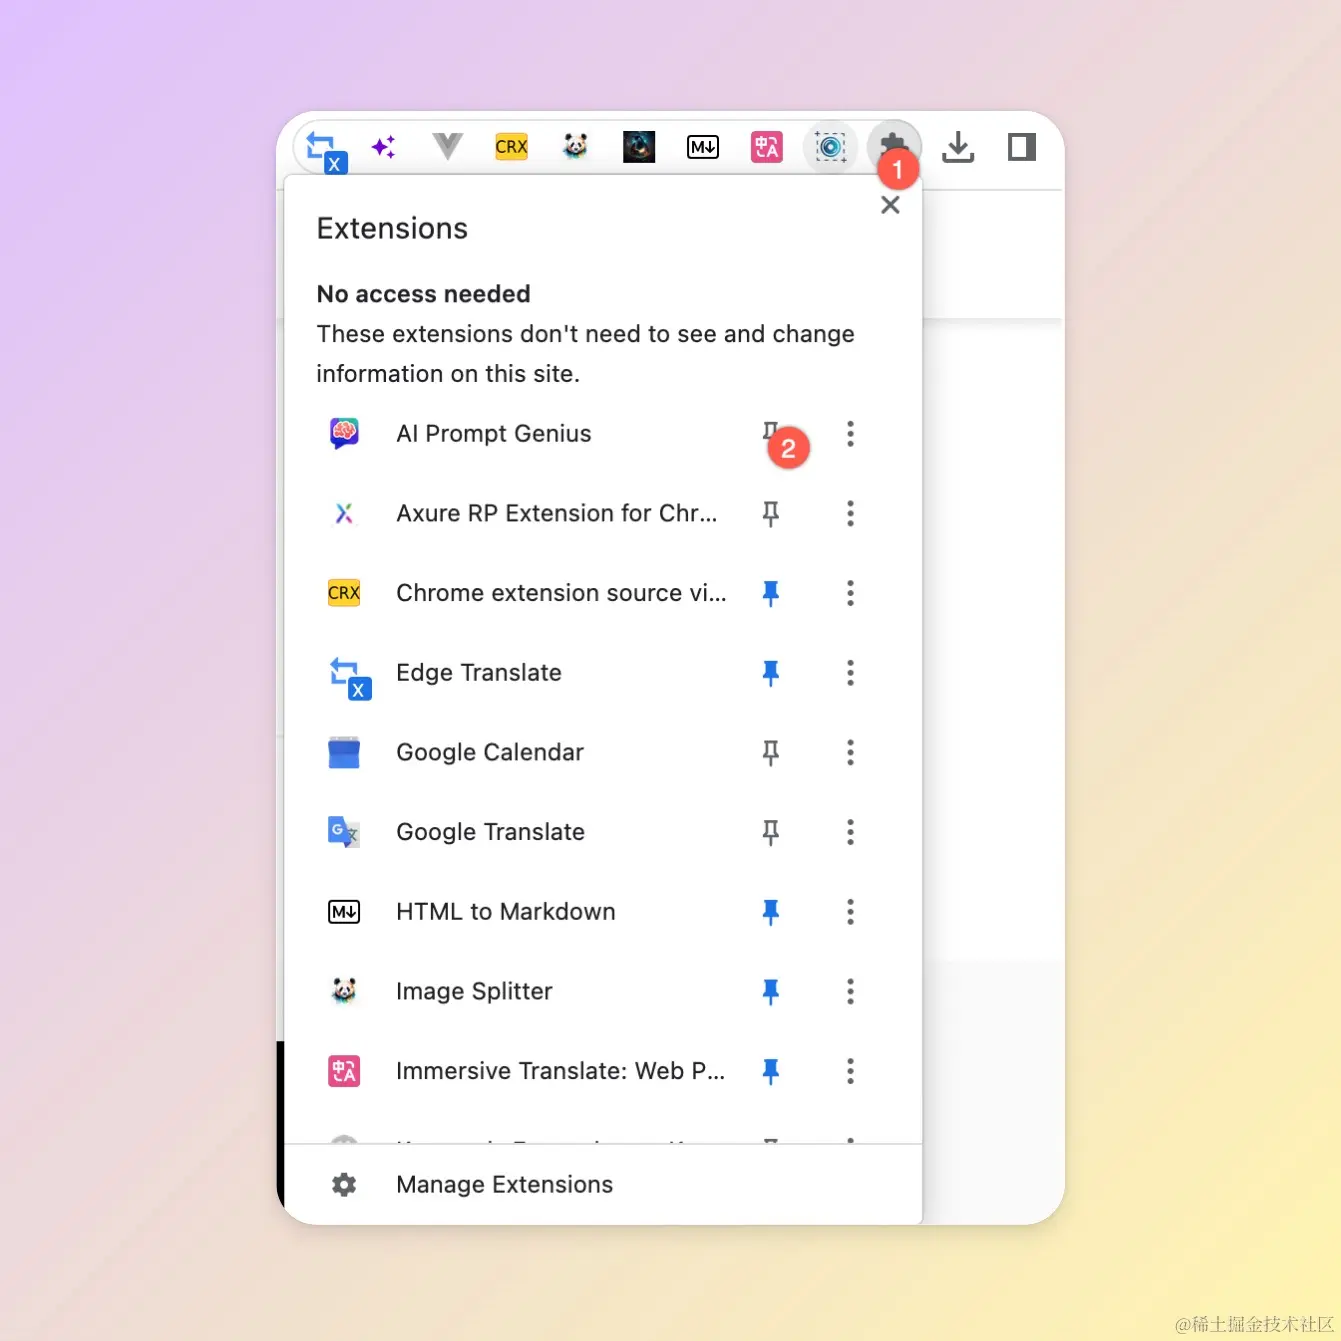Click the pink Immersive Translate toolbar icon
This screenshot has height=1341, width=1341.
point(767,147)
